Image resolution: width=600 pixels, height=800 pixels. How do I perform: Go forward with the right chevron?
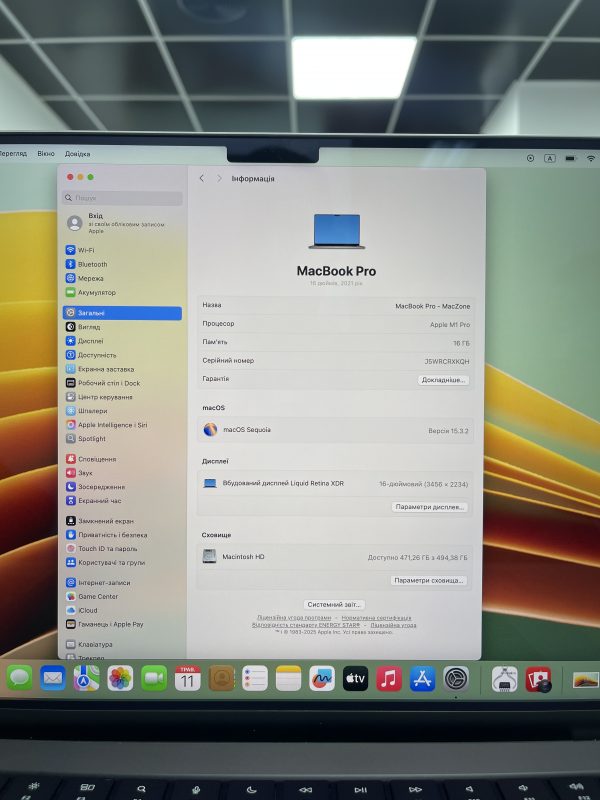219,178
